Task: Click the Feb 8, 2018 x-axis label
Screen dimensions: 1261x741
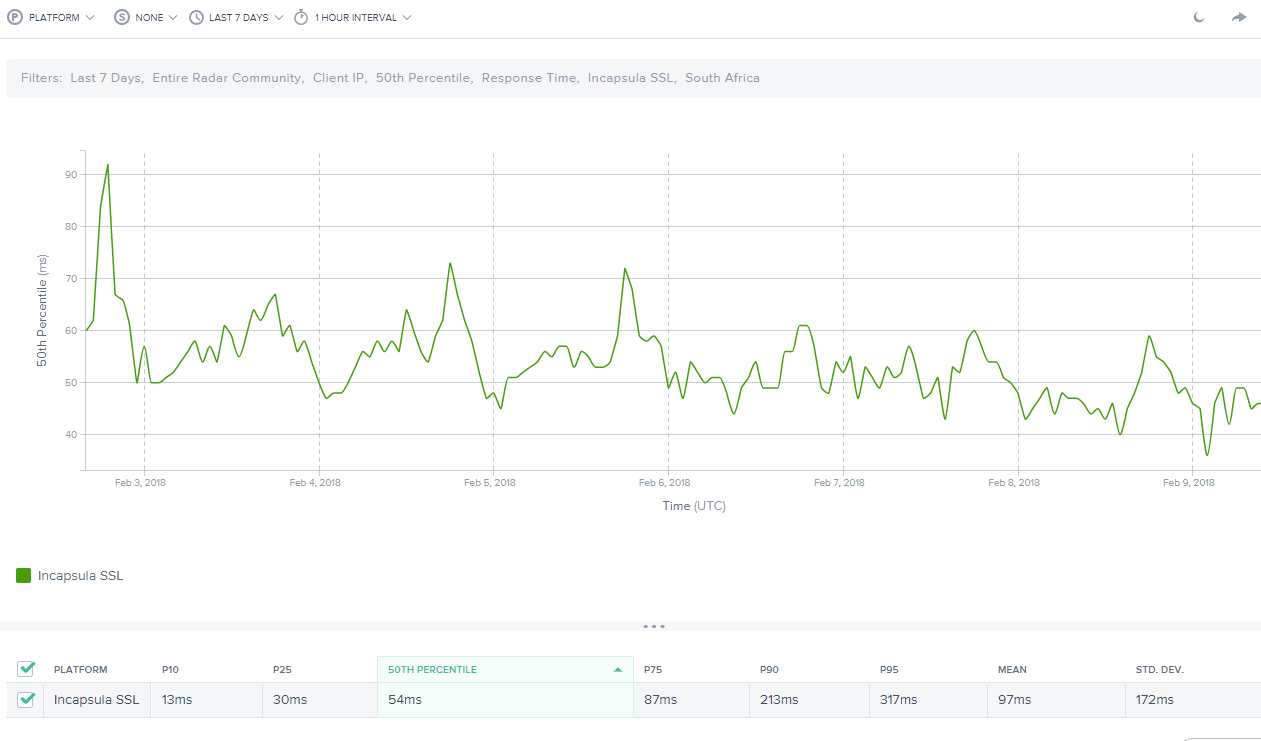Action: point(1014,483)
